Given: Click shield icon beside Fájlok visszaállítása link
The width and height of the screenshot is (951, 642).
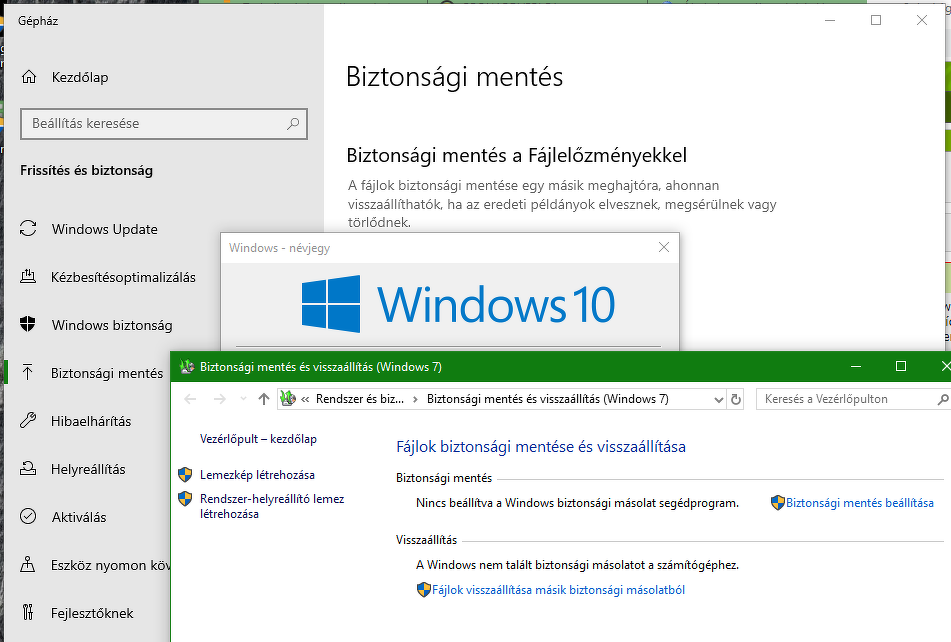Looking at the screenshot, I should click(423, 590).
